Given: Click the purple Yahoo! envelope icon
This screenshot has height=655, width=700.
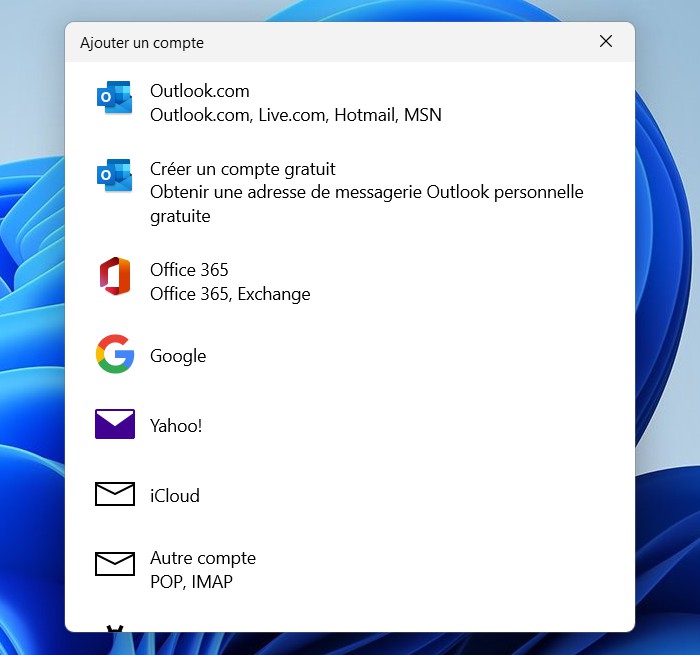Looking at the screenshot, I should [x=115, y=424].
